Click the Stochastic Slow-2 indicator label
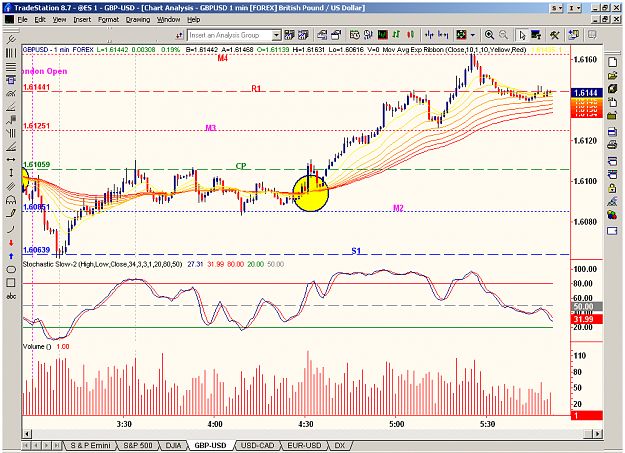The height and width of the screenshot is (453, 625). tap(102, 264)
